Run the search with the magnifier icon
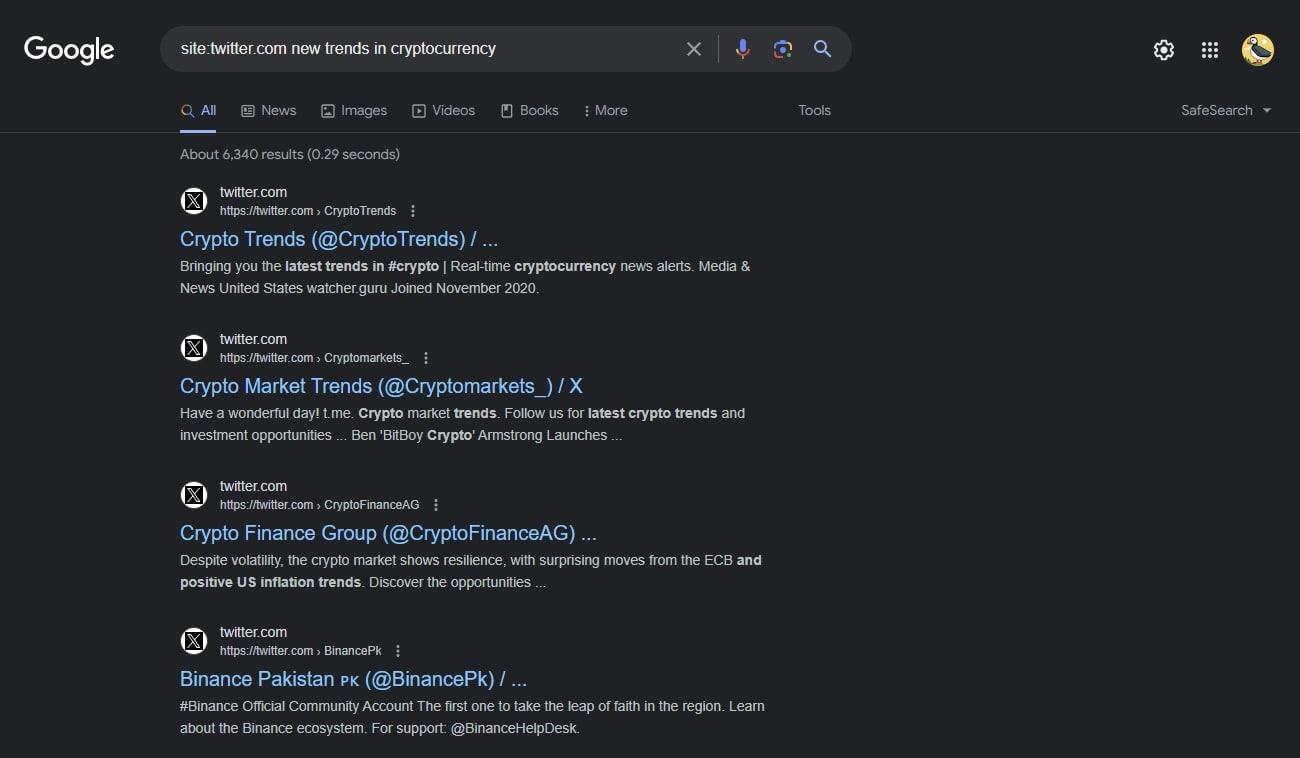 point(822,48)
